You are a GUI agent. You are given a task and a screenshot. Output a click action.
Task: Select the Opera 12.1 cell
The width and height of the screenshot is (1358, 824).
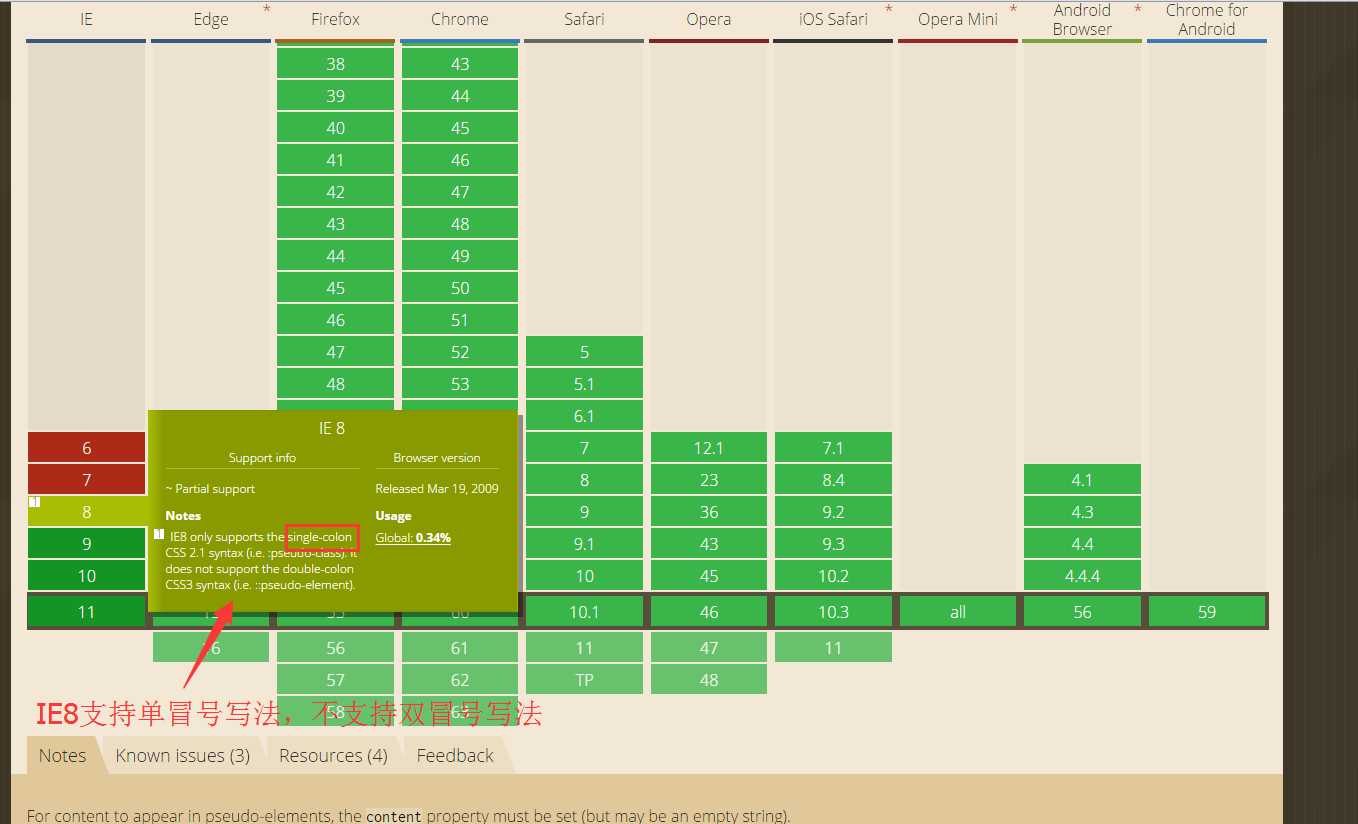click(709, 448)
